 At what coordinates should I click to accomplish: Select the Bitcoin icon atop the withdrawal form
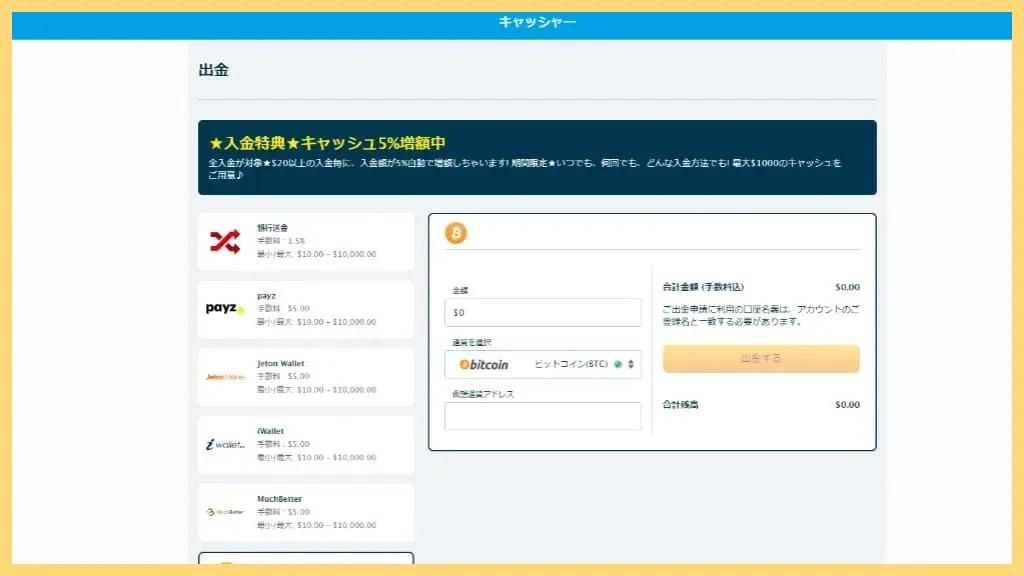point(458,234)
